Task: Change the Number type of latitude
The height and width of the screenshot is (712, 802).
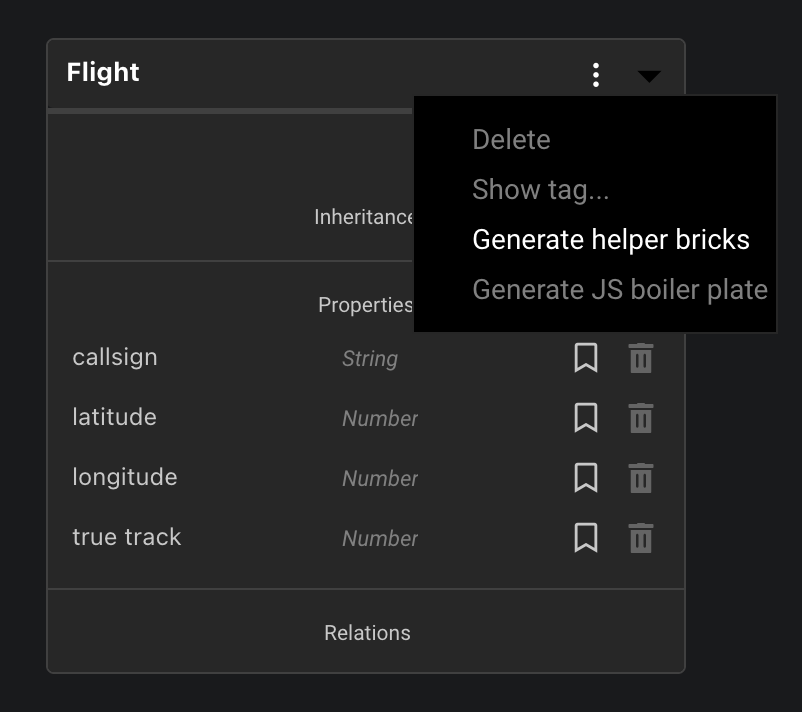Action: (x=380, y=419)
